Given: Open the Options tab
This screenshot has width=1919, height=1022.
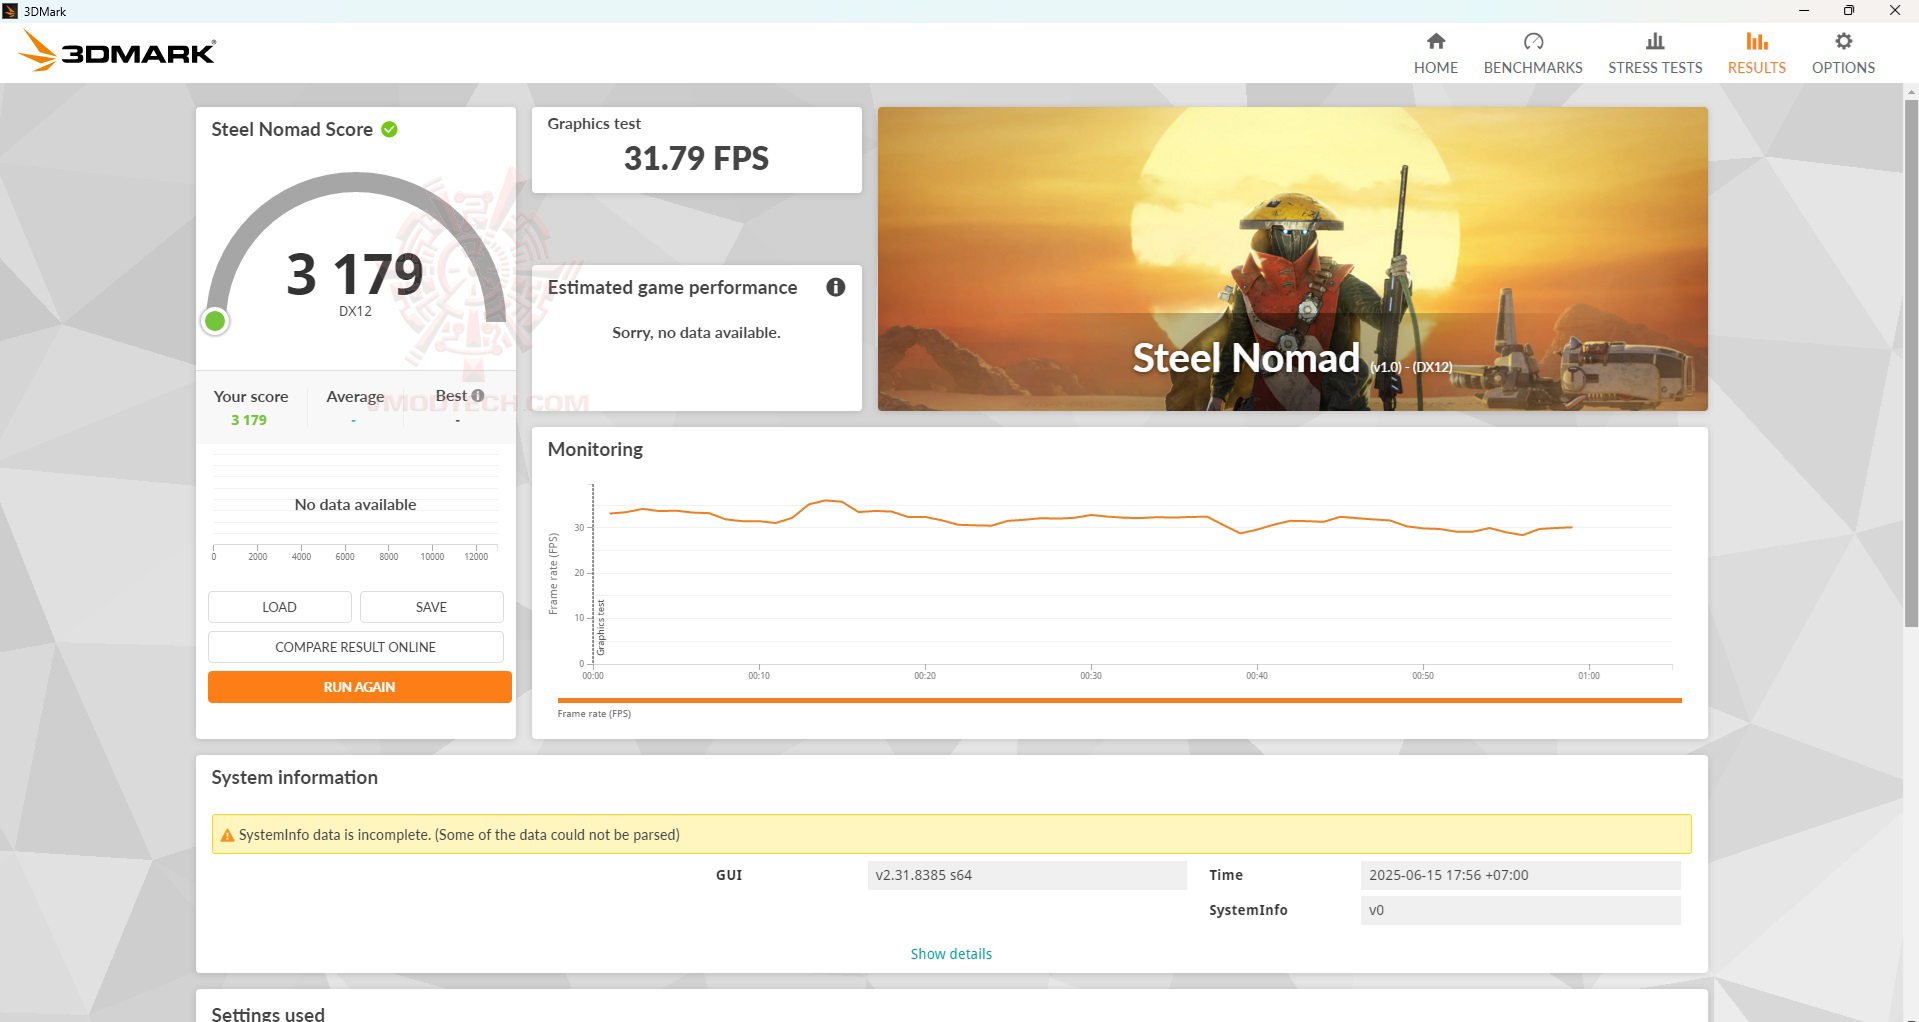Looking at the screenshot, I should [1843, 53].
